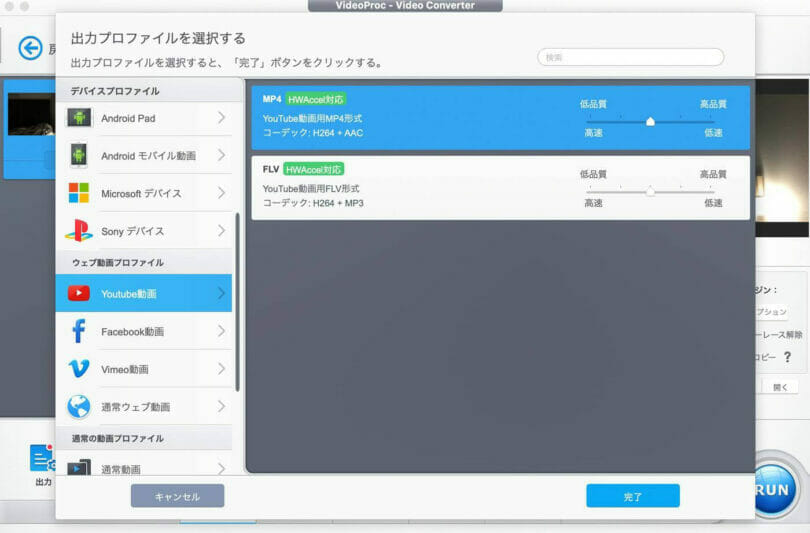Select Microsoft デバイス profile label
This screenshot has height=533, width=810.
(x=141, y=194)
